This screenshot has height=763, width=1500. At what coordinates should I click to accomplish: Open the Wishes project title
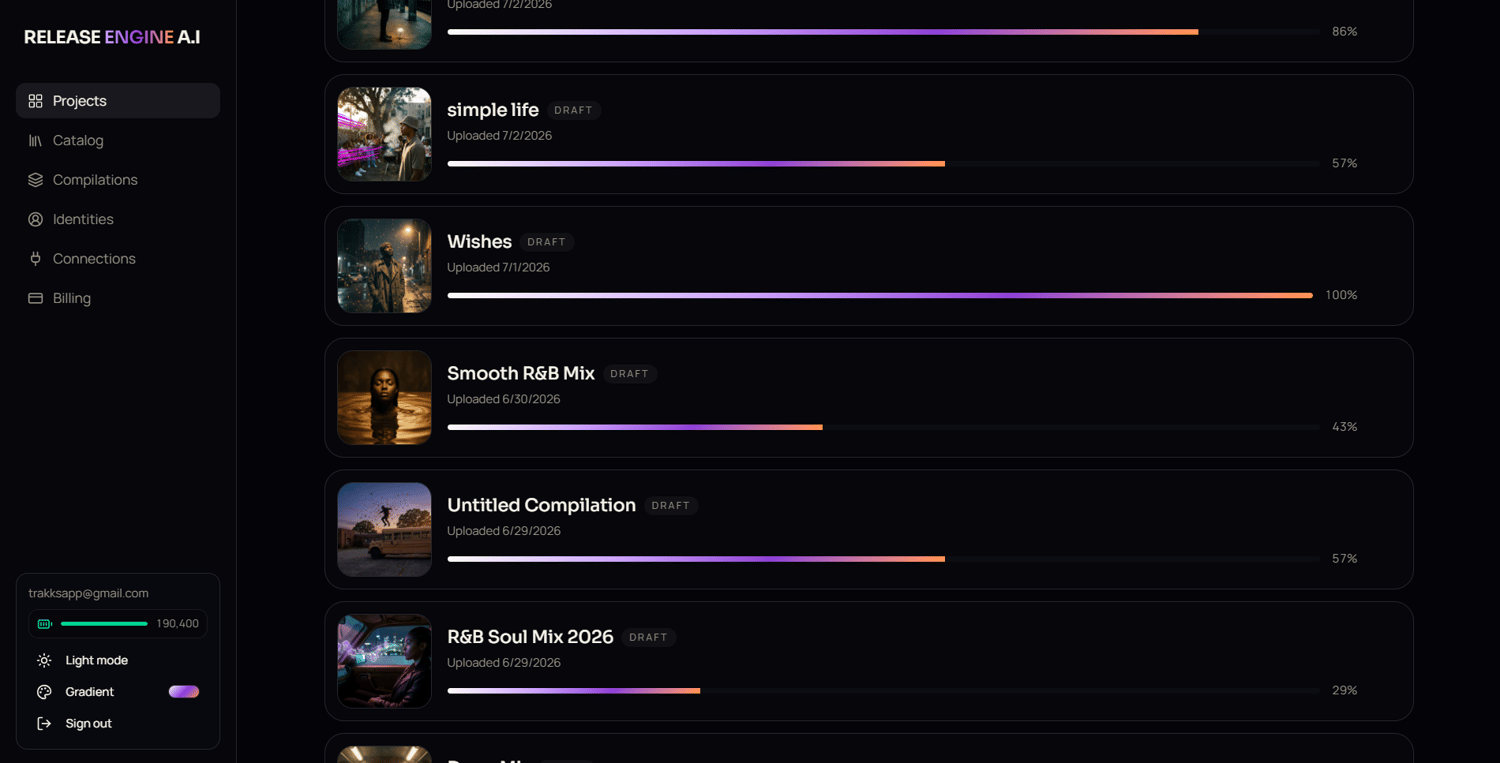click(479, 242)
